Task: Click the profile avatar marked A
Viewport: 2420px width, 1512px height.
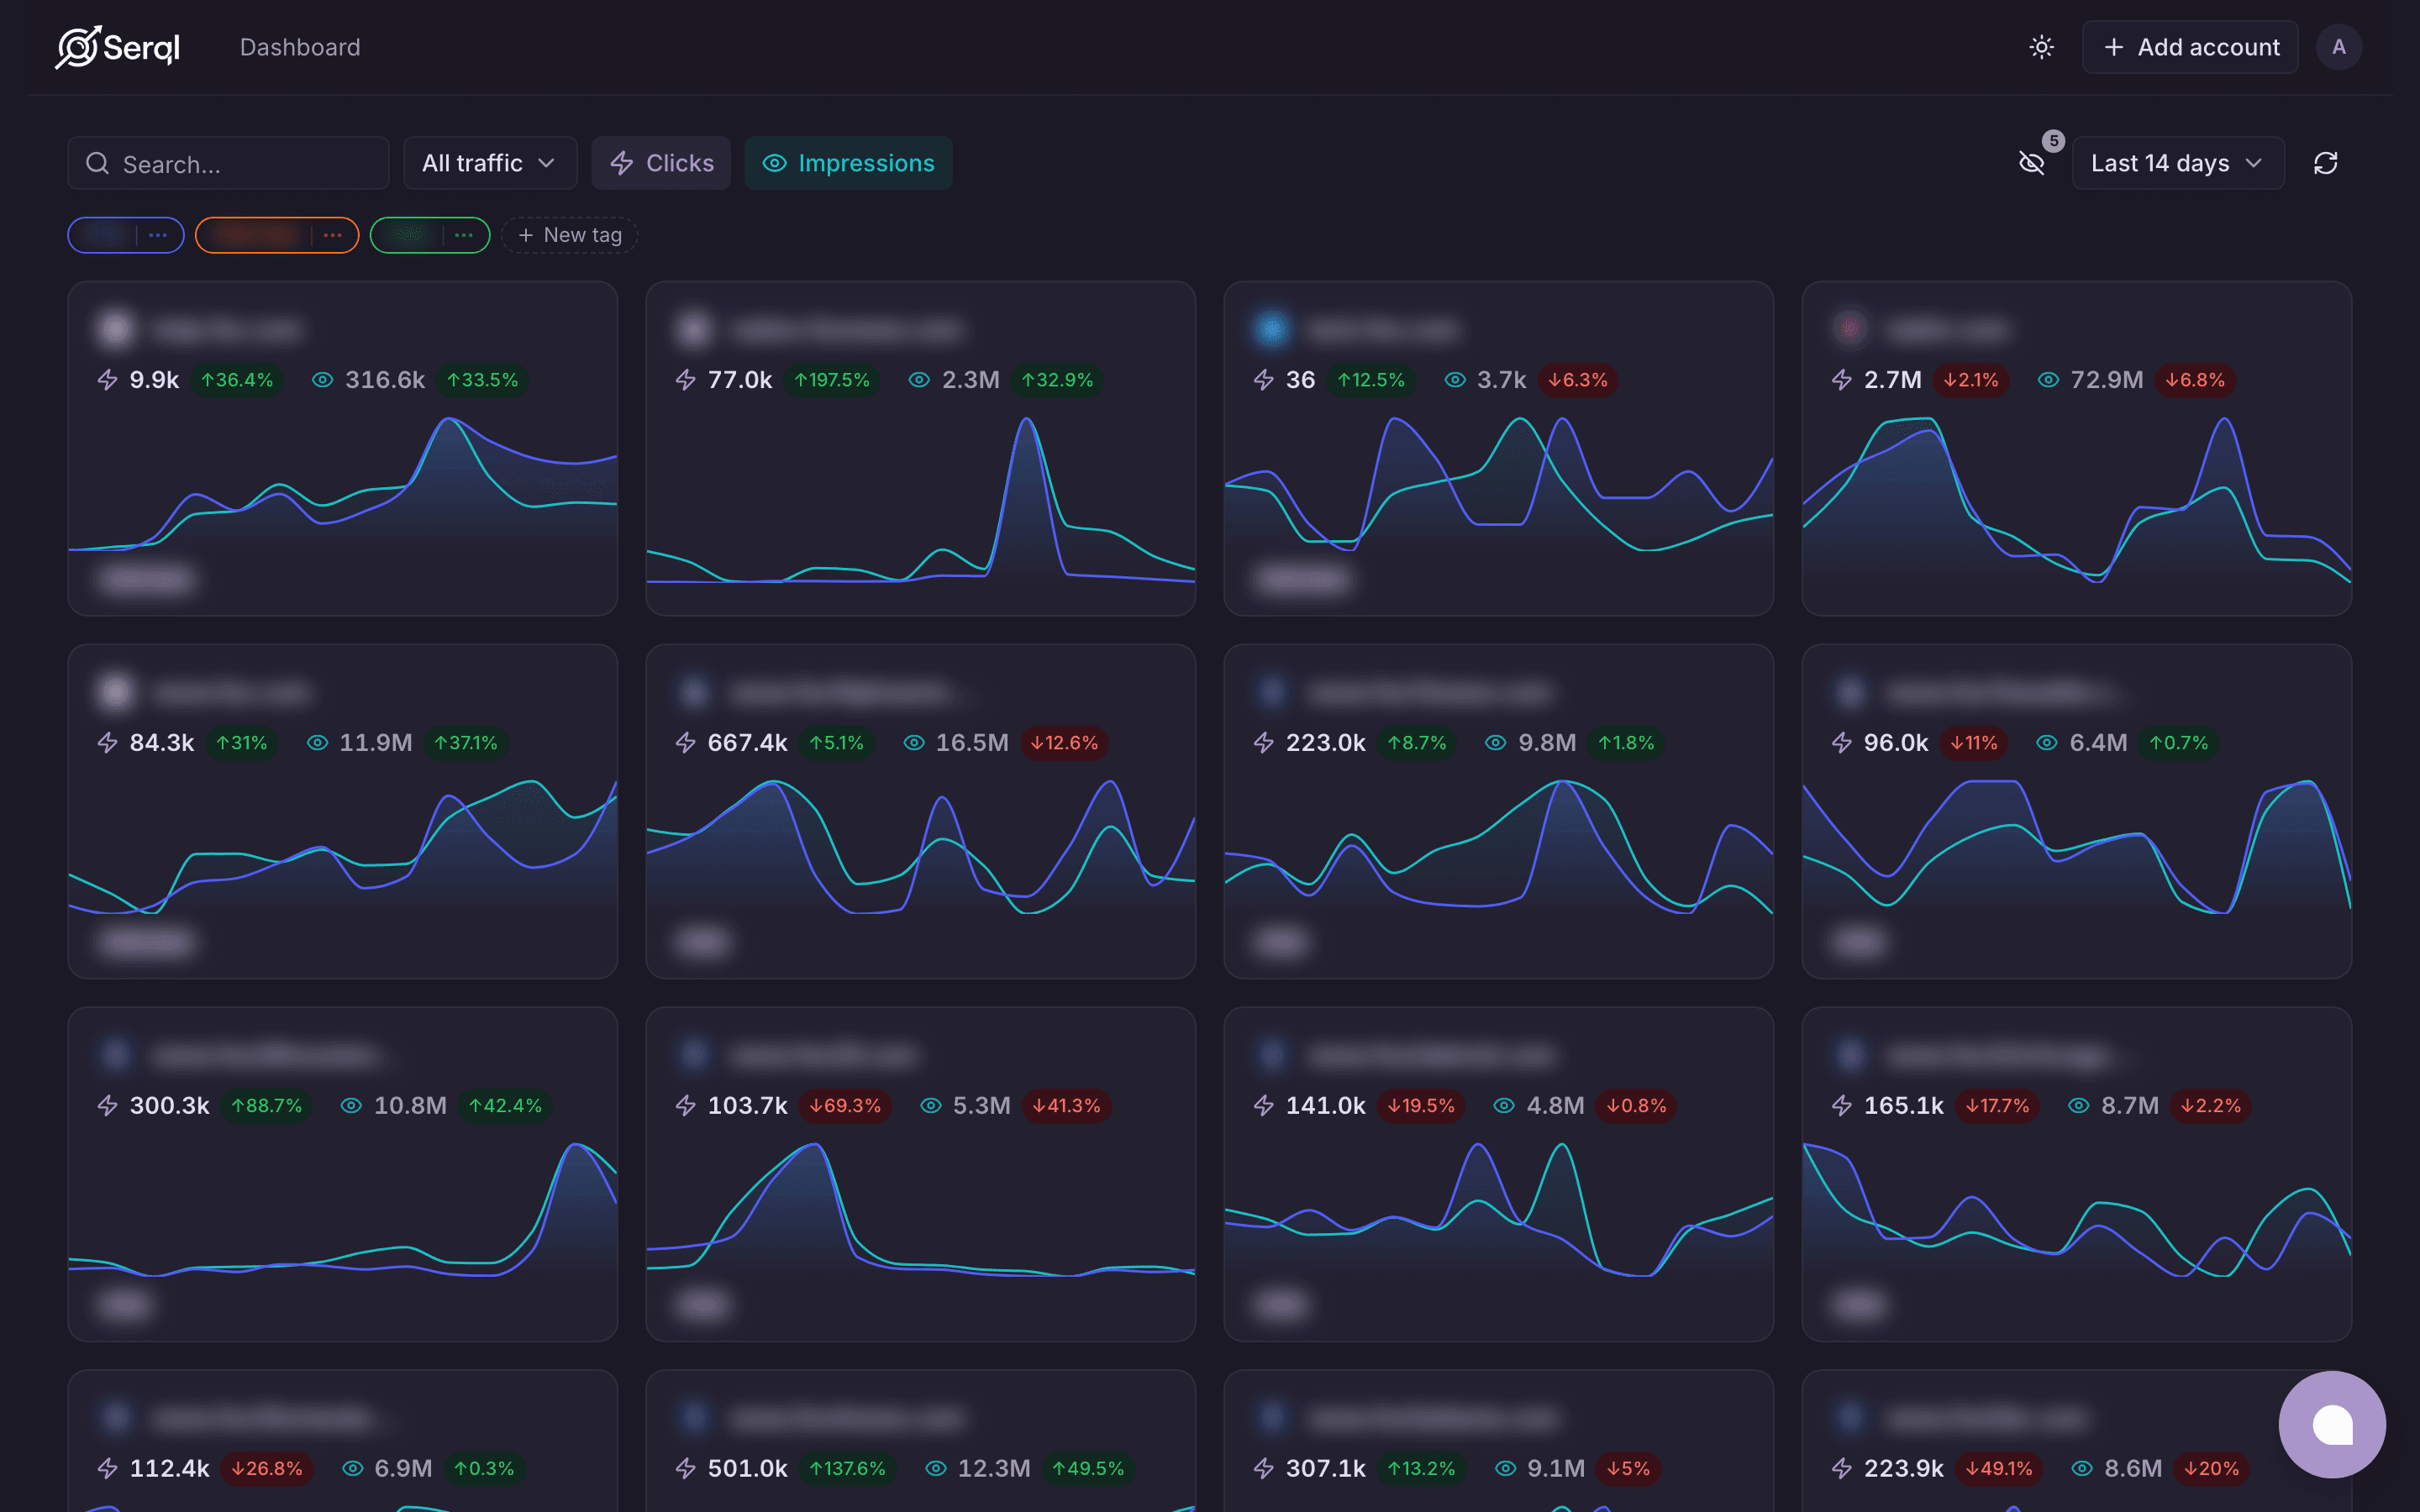Action: click(2338, 46)
